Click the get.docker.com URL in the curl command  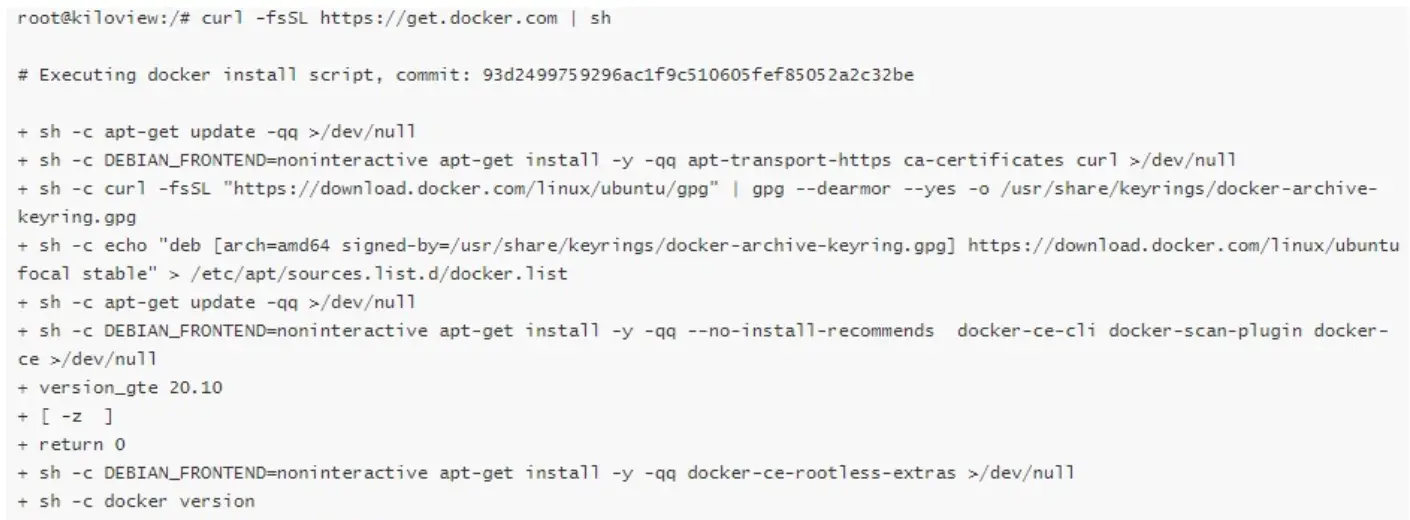[x=439, y=19]
